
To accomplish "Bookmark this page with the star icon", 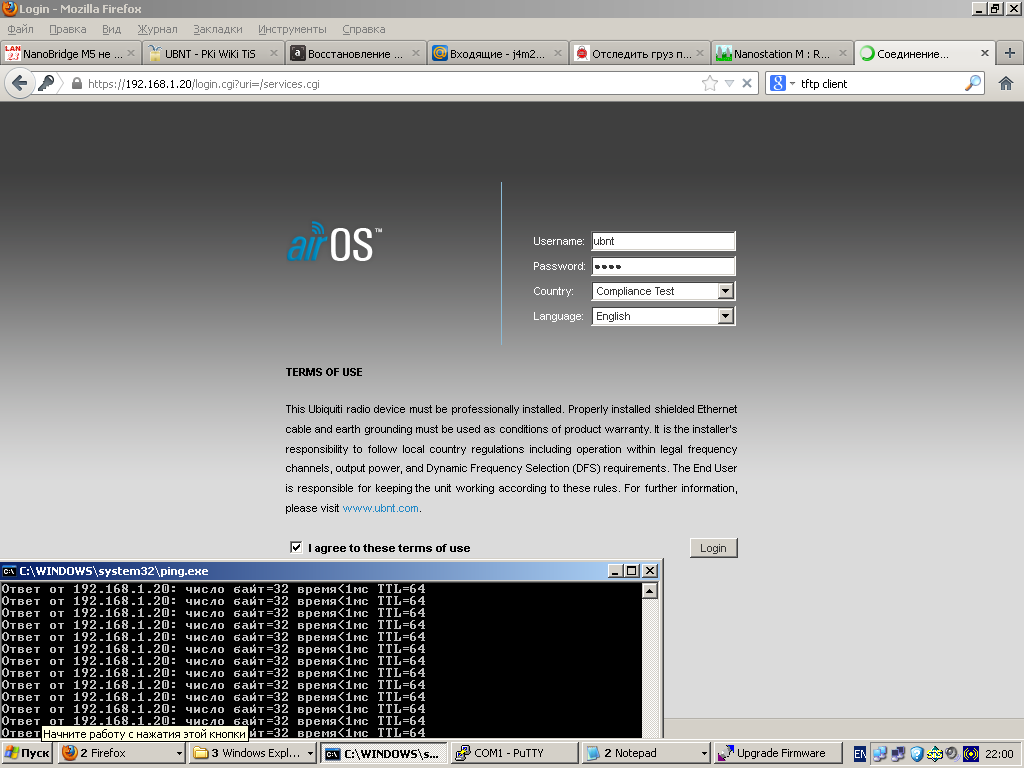I will pyautogui.click(x=709, y=84).
